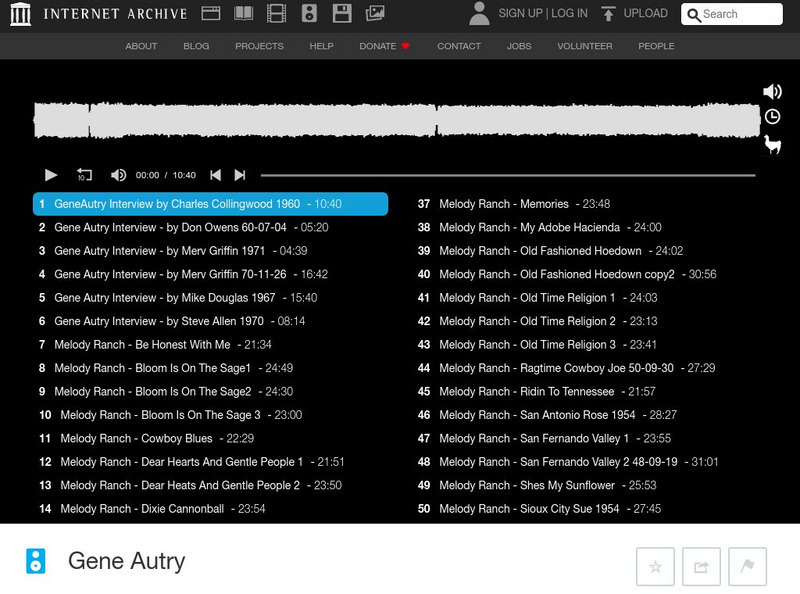This screenshot has height=594, width=800.
Task: Open the Software floppy disk icon
Action: pyautogui.click(x=342, y=14)
